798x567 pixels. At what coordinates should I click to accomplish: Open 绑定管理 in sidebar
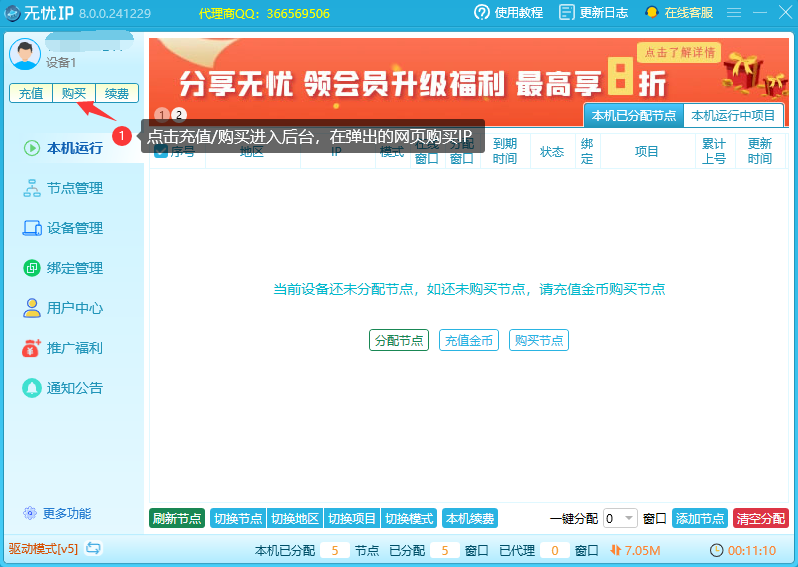[x=75, y=268]
